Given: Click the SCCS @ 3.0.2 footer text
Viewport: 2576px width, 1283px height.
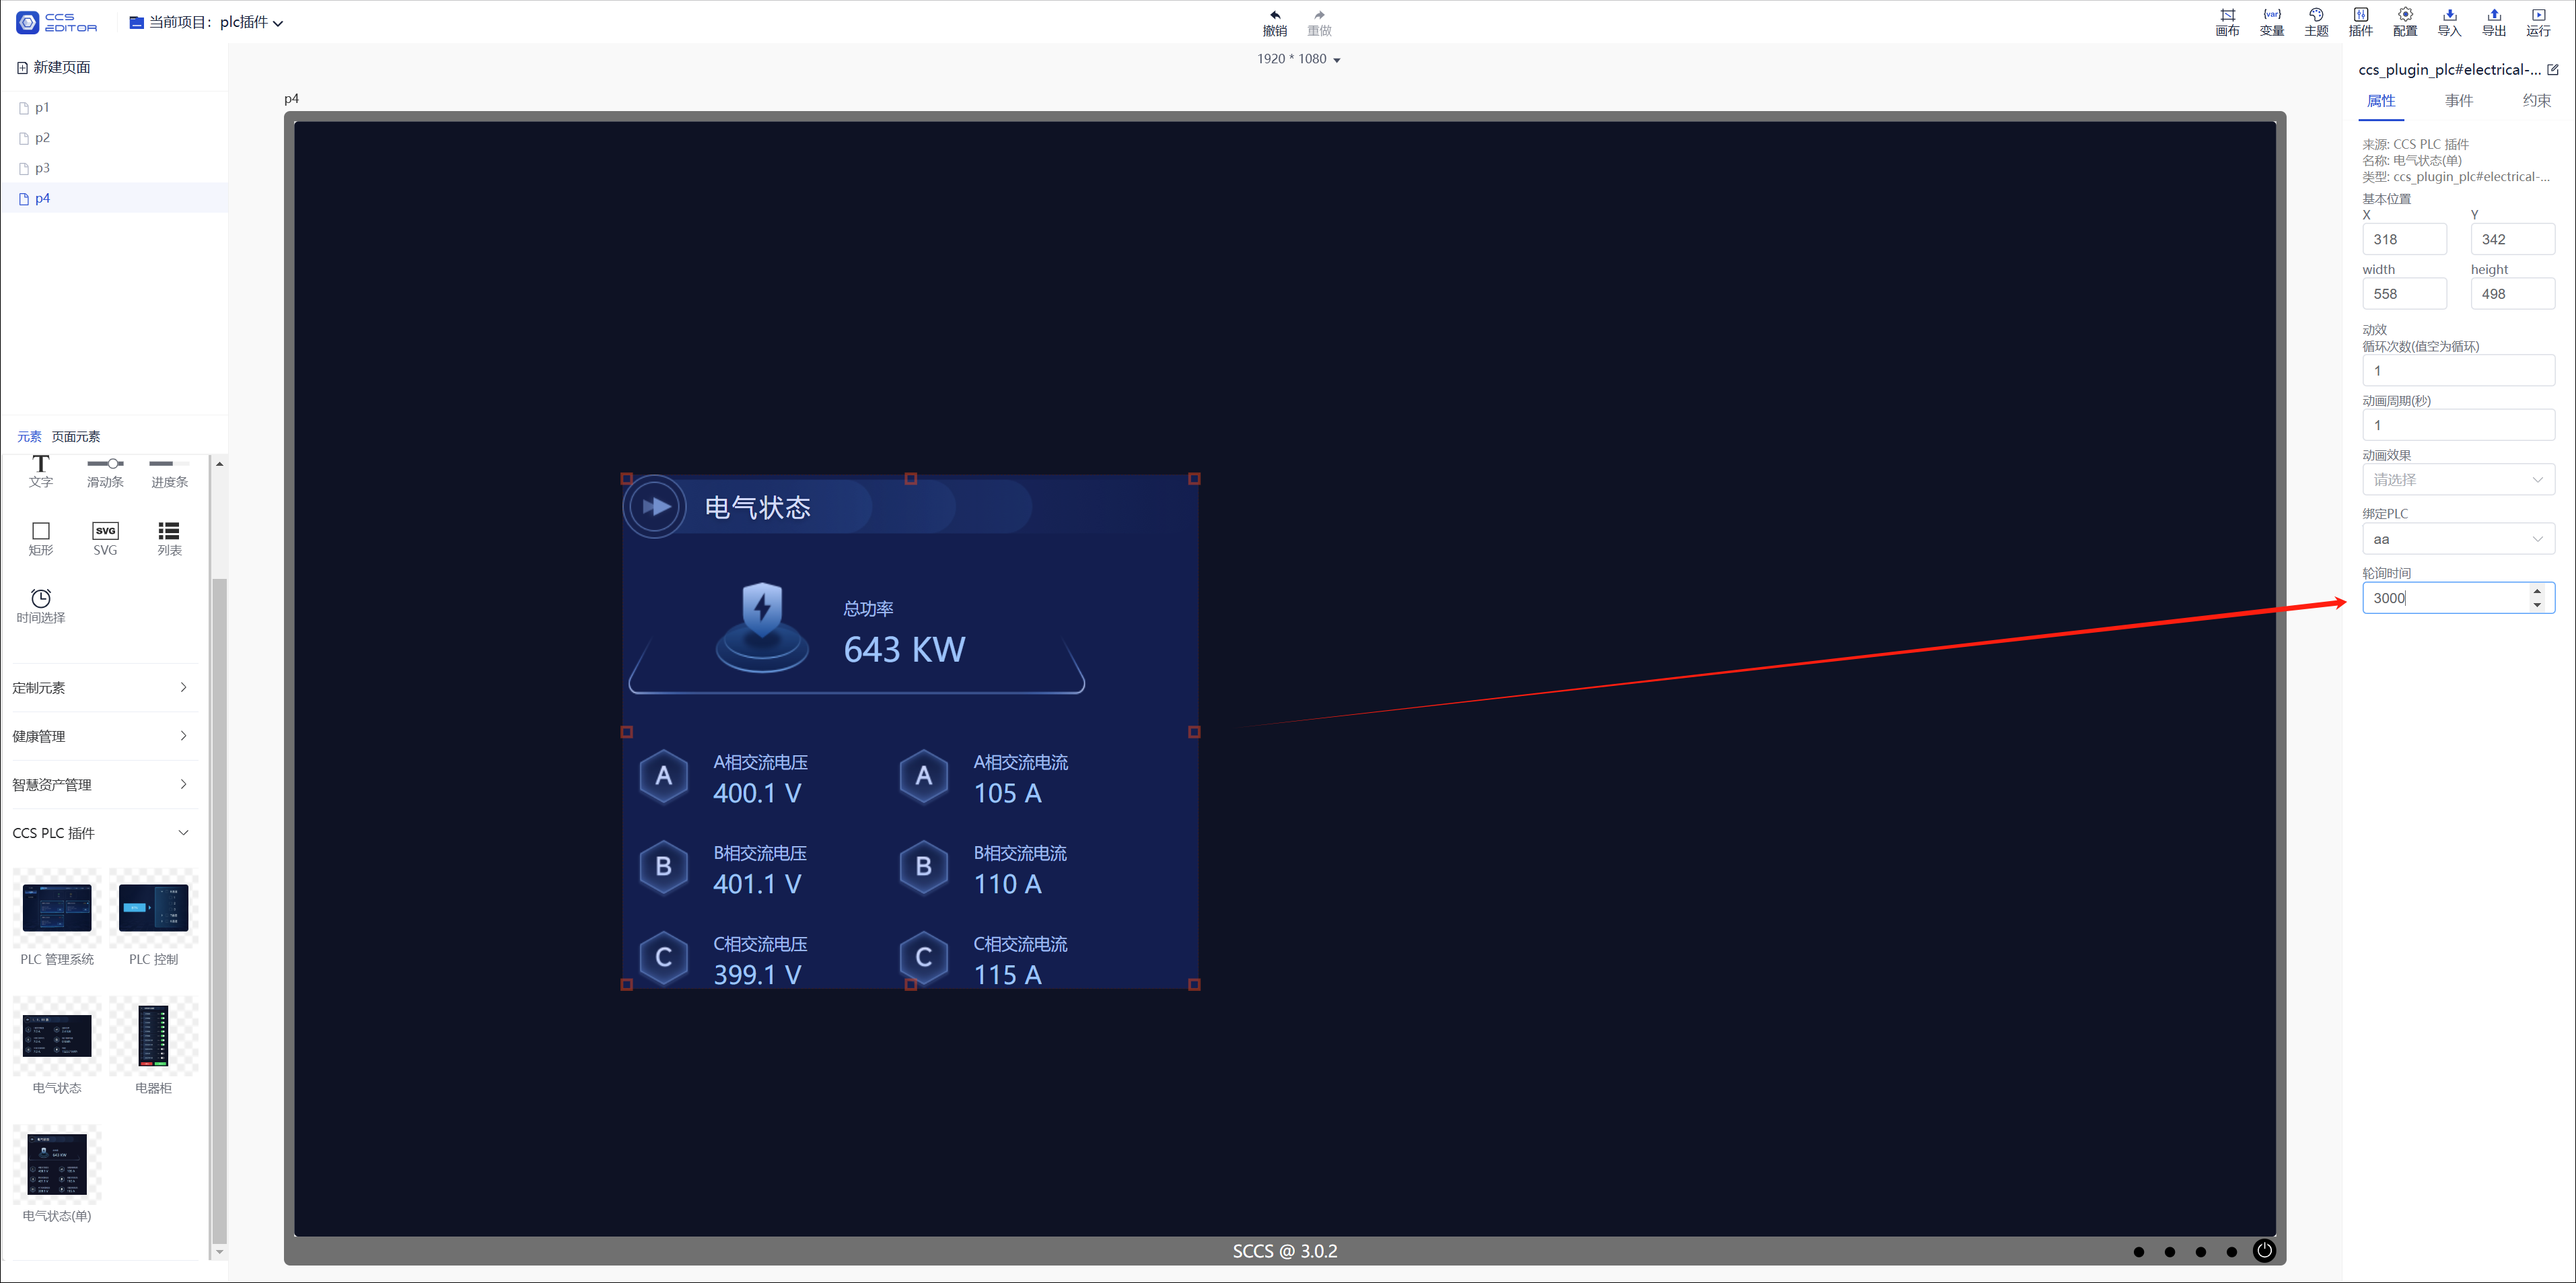Looking at the screenshot, I should click(x=1284, y=1251).
